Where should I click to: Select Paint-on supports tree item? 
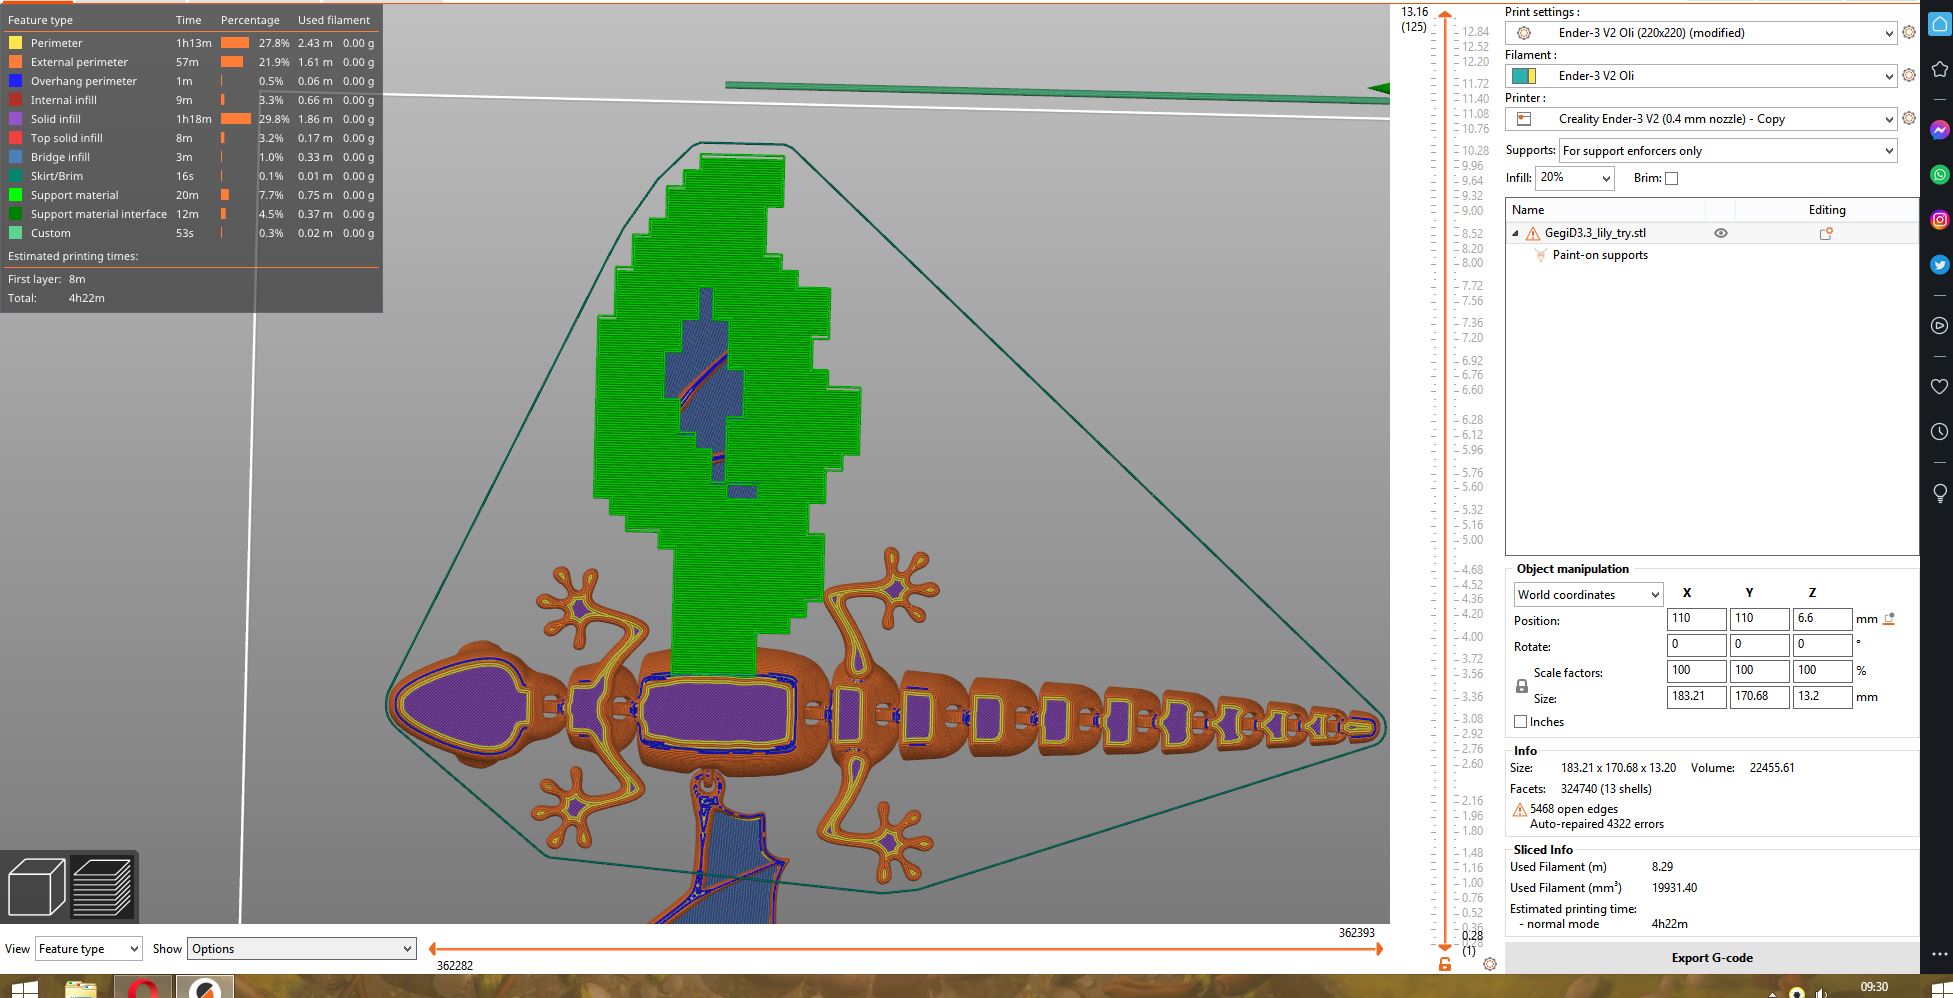tap(1599, 255)
